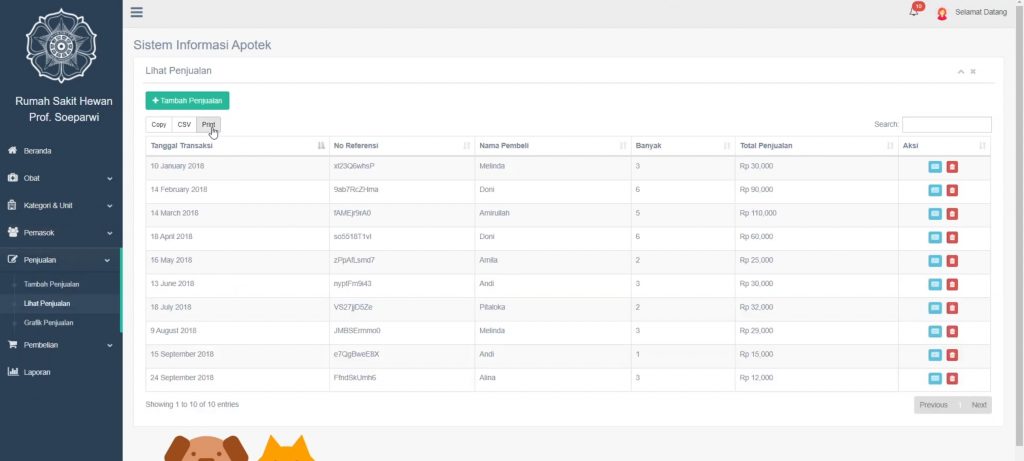1024x461 pixels.
Task: View details of Pitaloka's 18 July transaction
Action: pos(935,308)
